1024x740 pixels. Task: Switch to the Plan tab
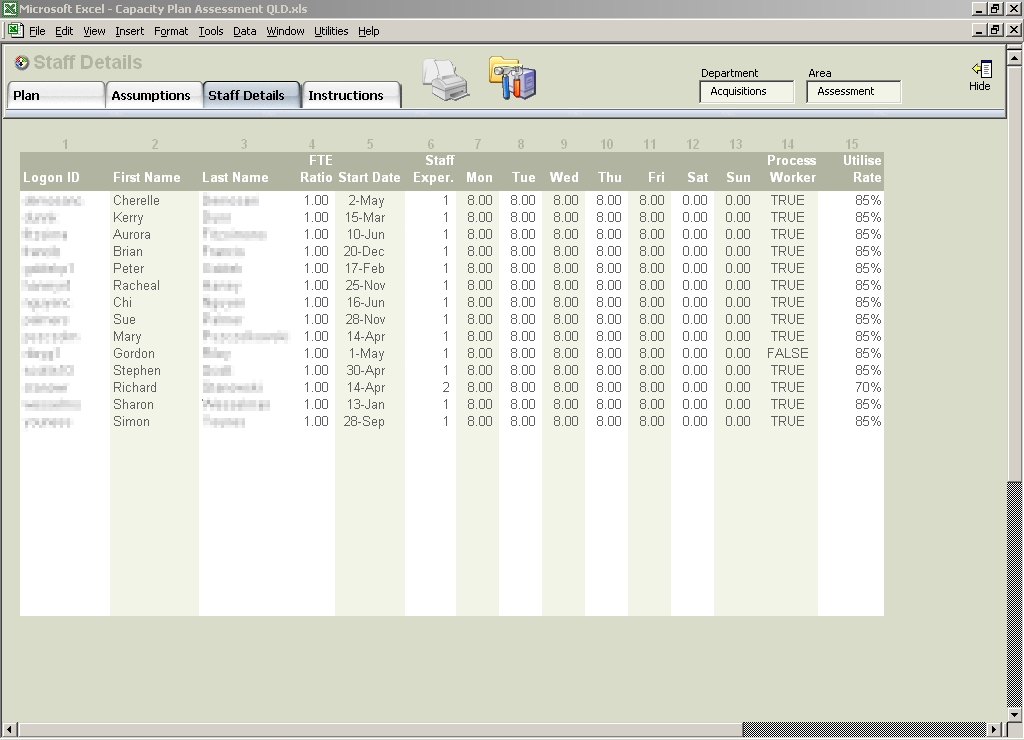click(x=56, y=95)
